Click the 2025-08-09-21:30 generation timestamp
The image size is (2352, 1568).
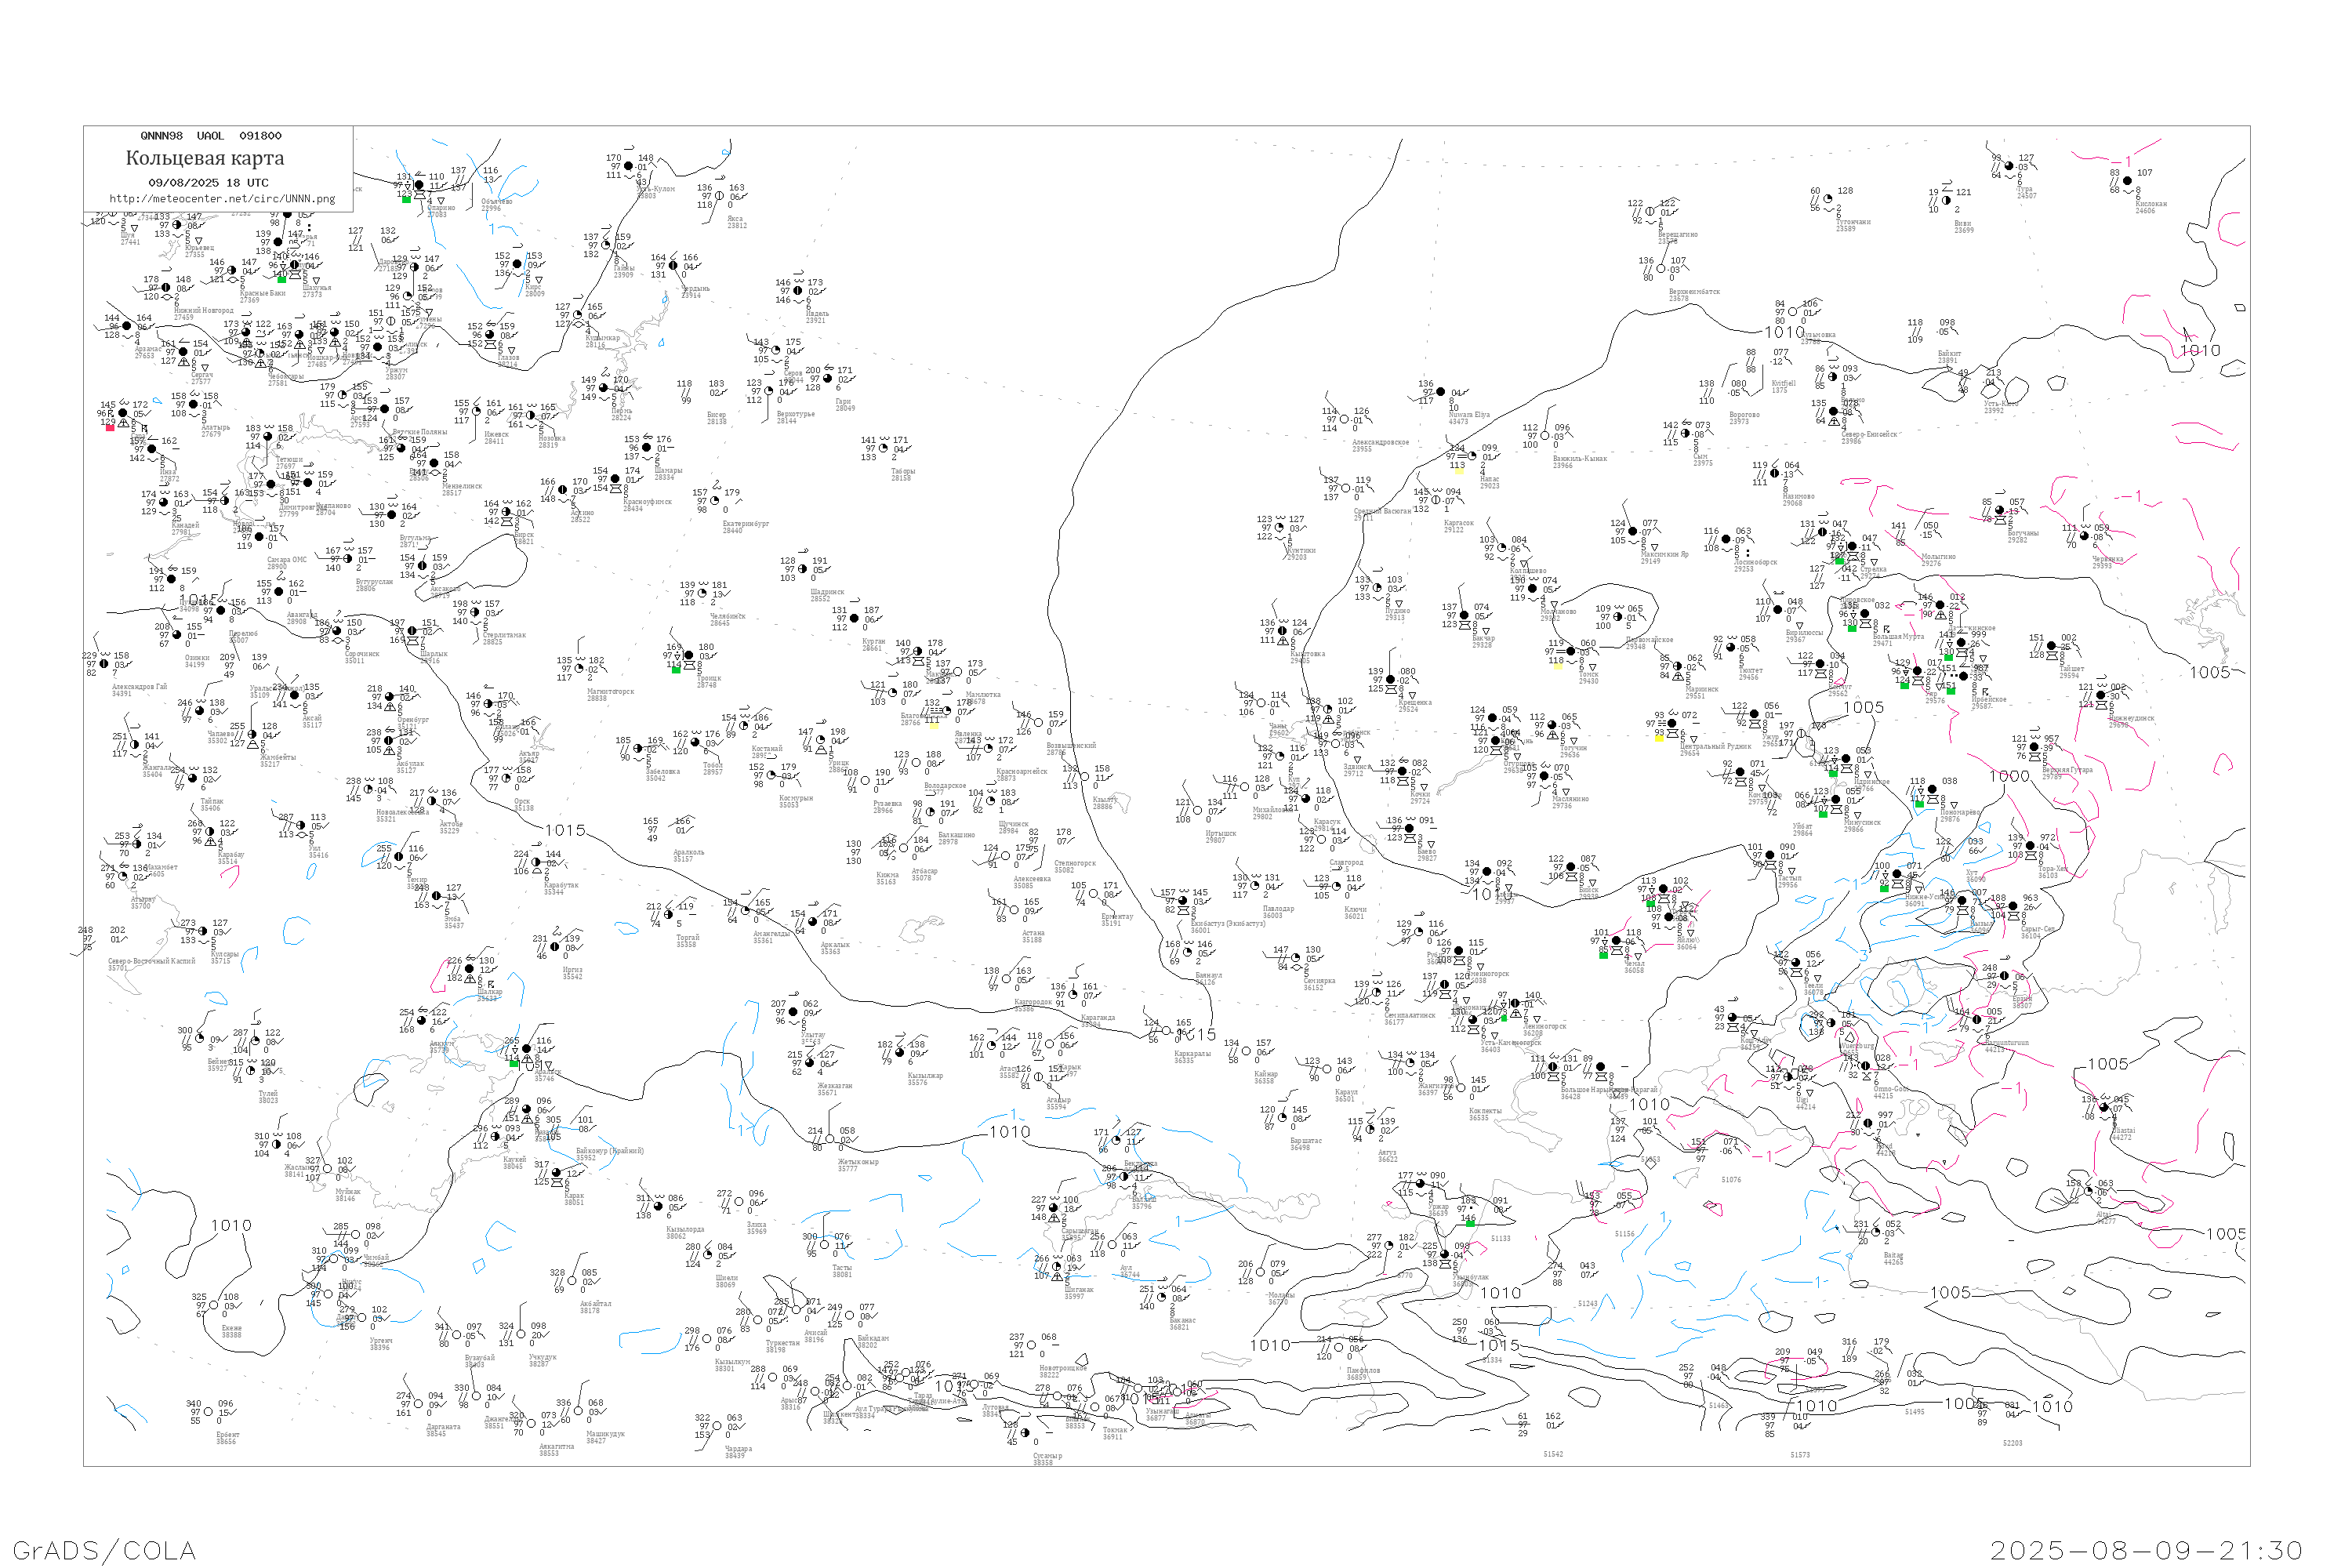(2145, 1550)
